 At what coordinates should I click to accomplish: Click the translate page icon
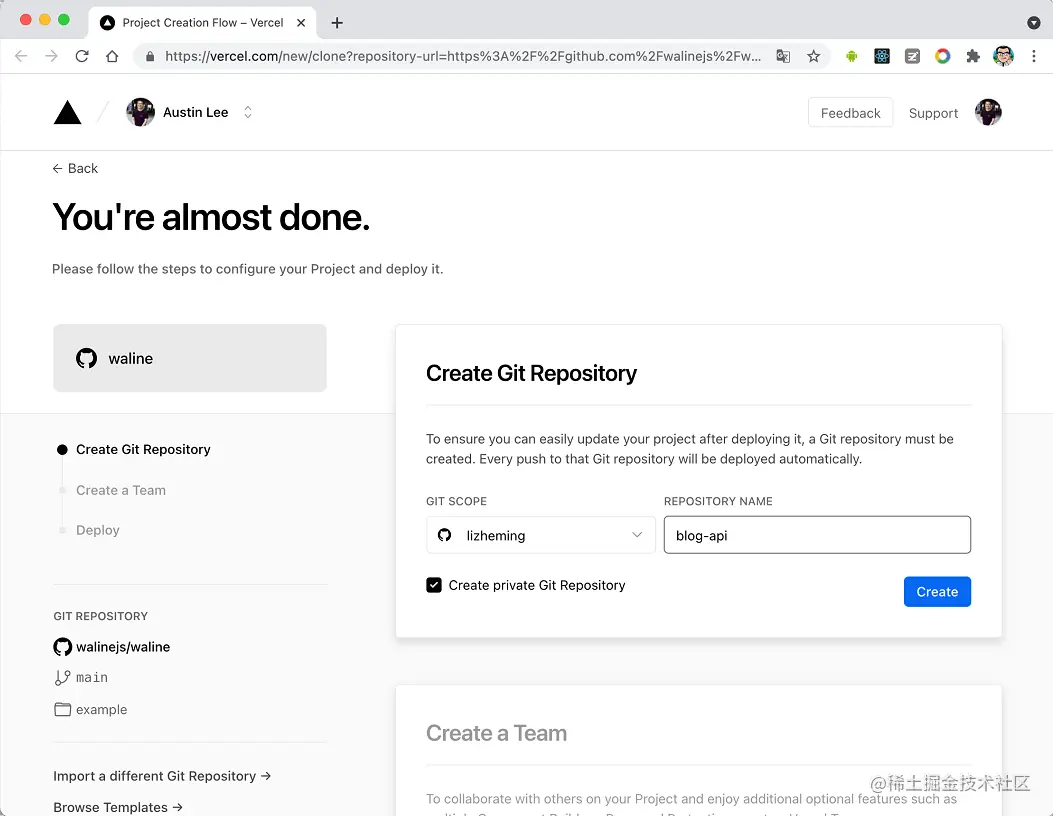[783, 56]
